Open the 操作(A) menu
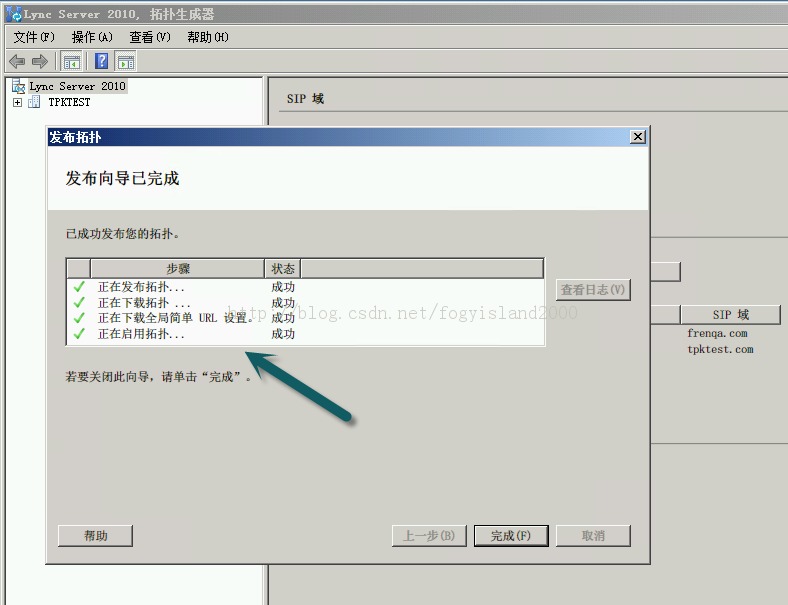Image resolution: width=788 pixels, height=605 pixels. 92,37
